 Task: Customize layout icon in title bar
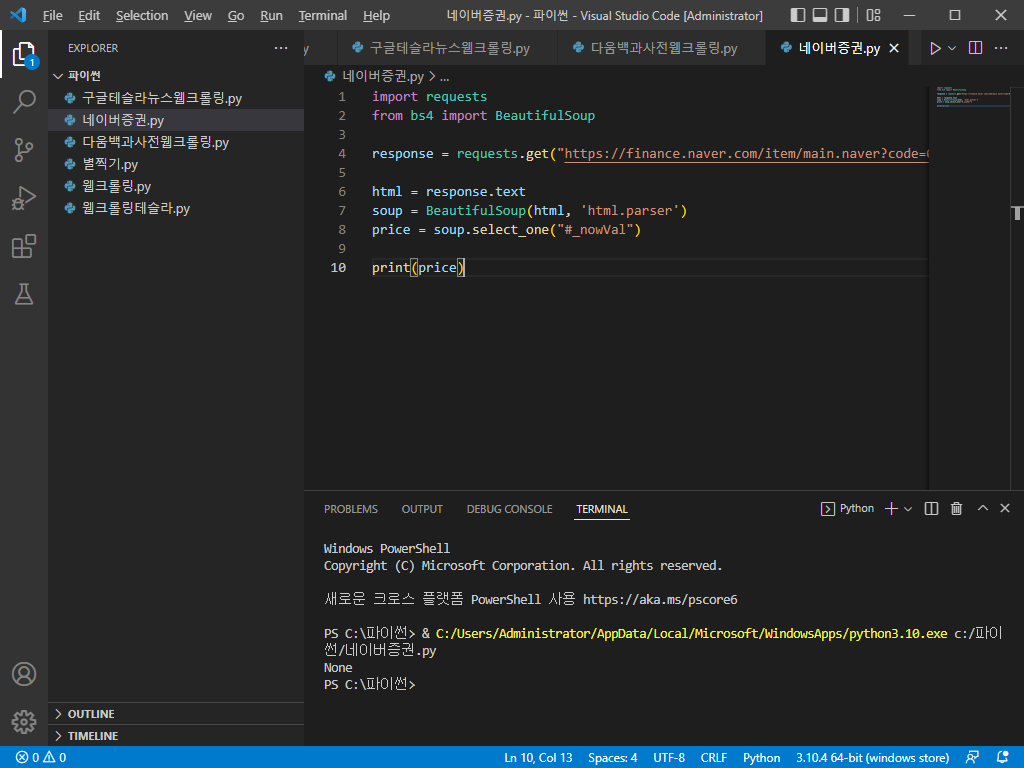click(873, 15)
